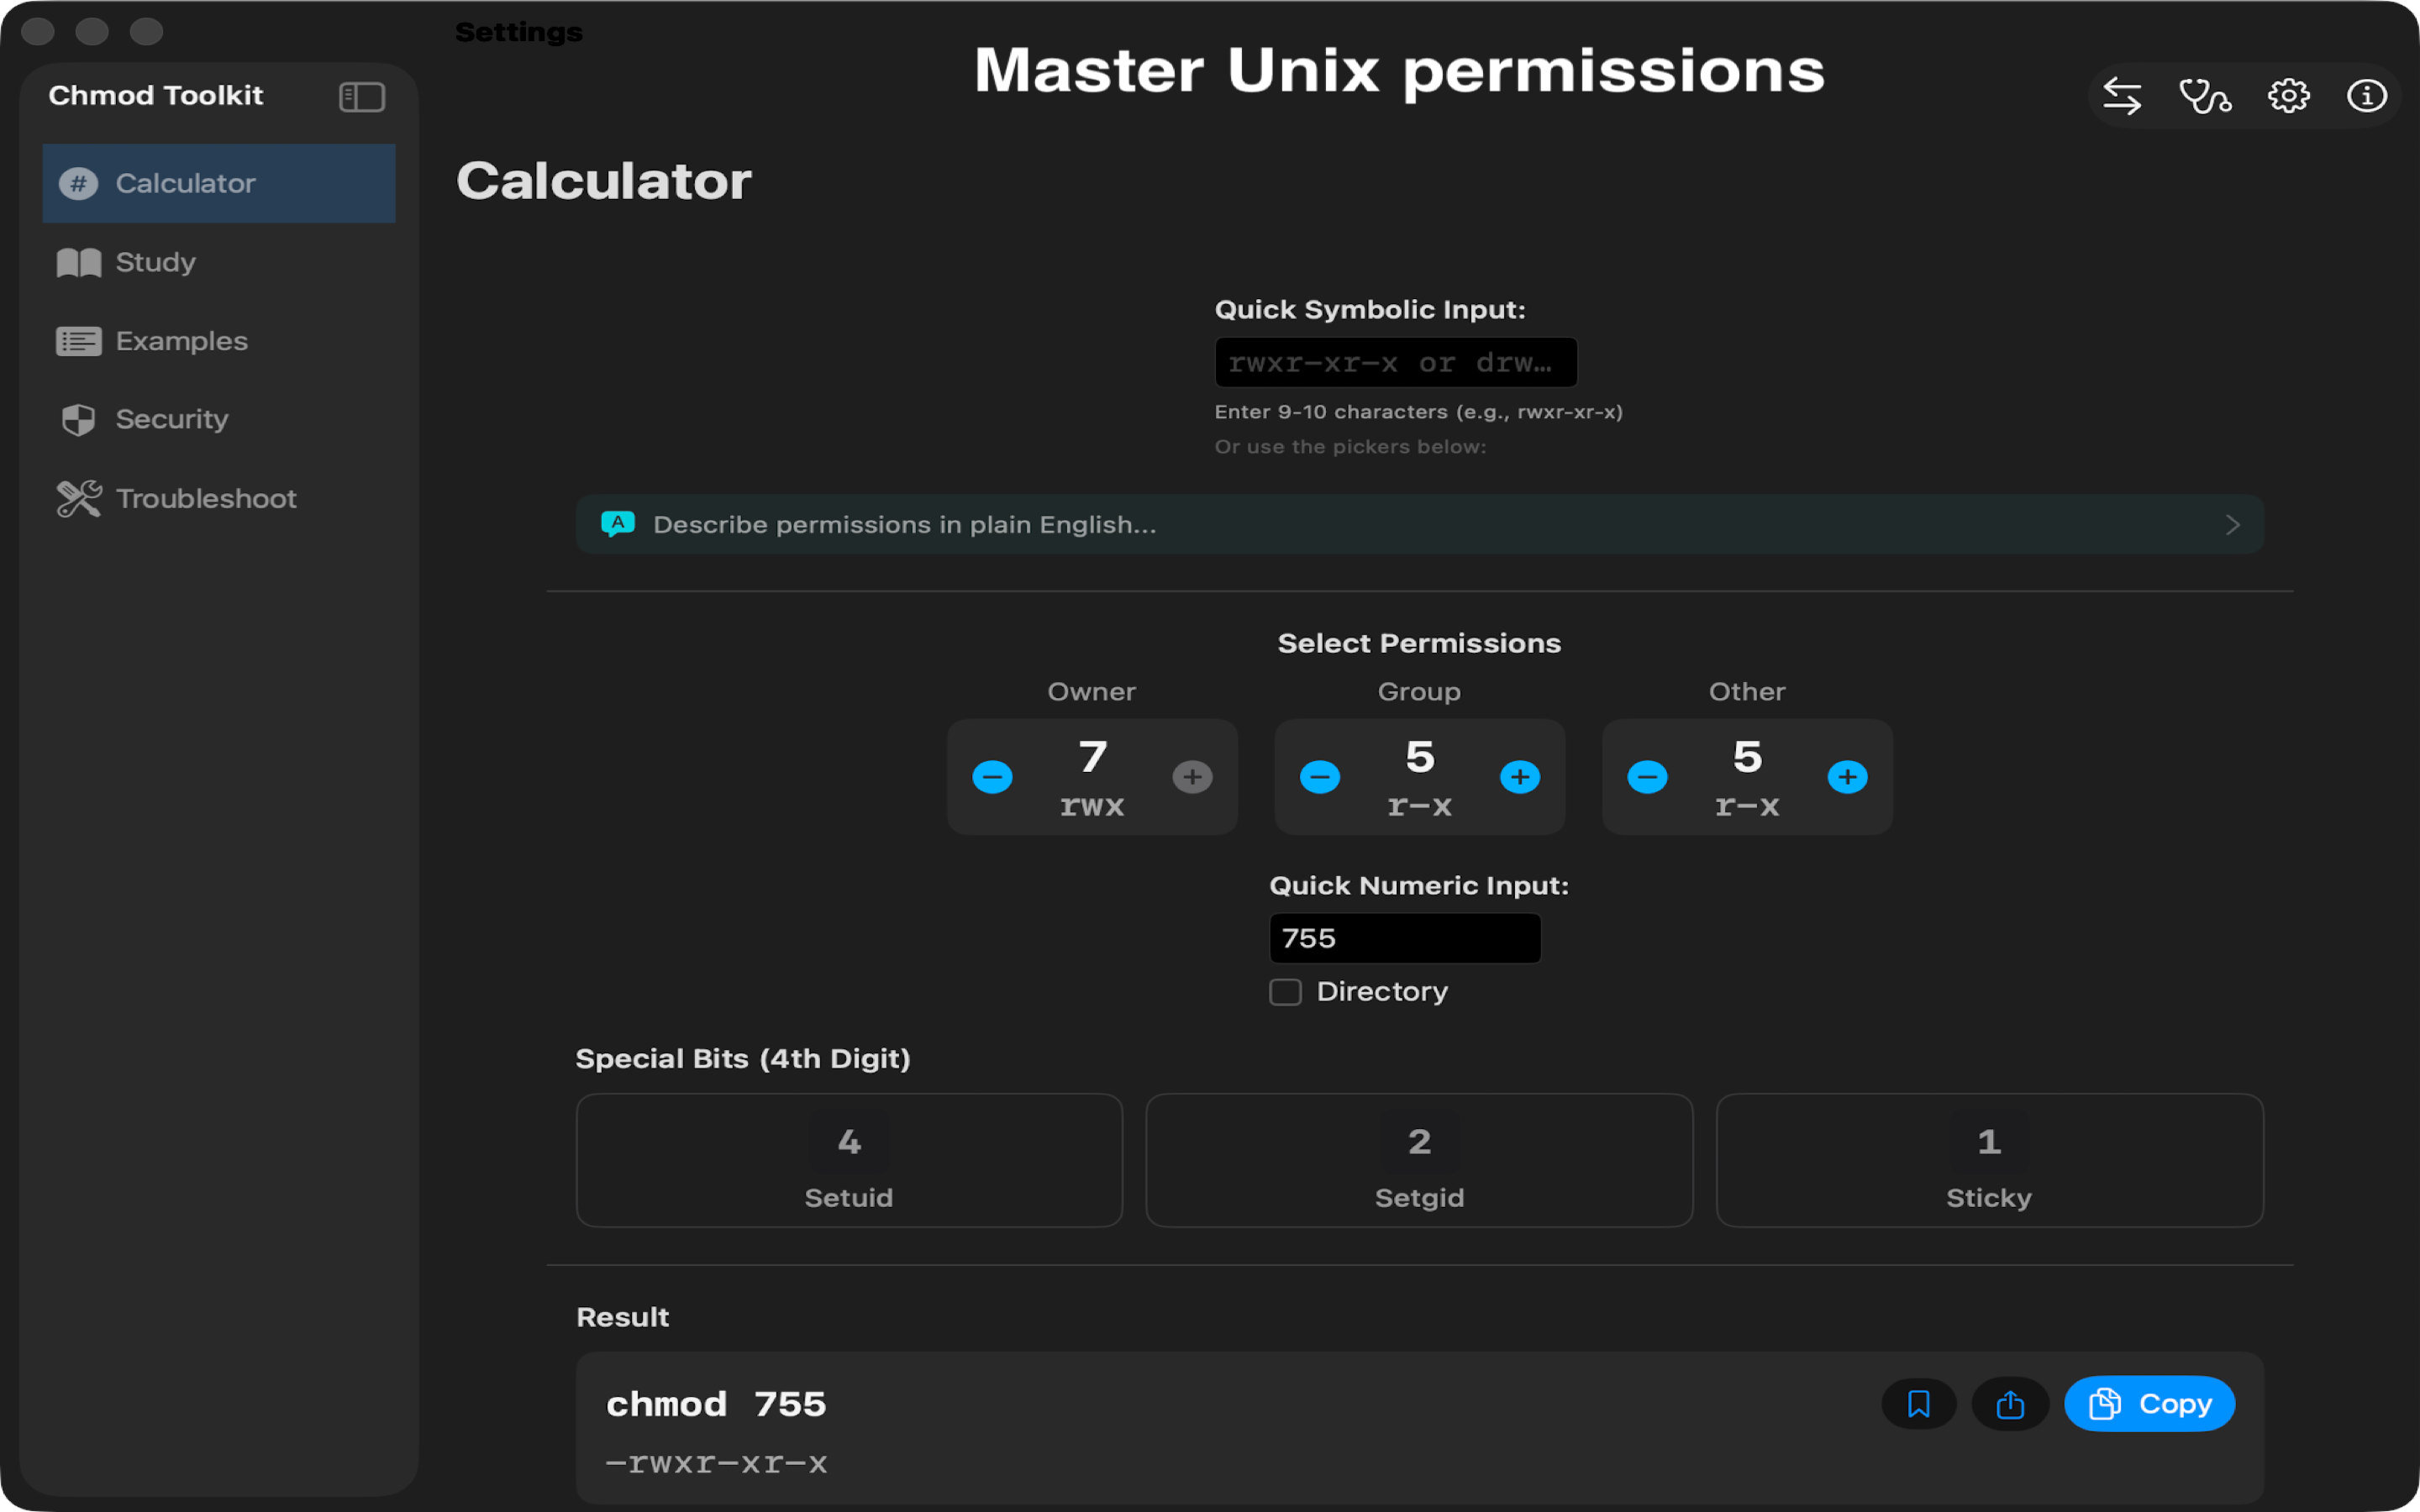
Task: Toggle the Setuid special bit
Action: (849, 1160)
